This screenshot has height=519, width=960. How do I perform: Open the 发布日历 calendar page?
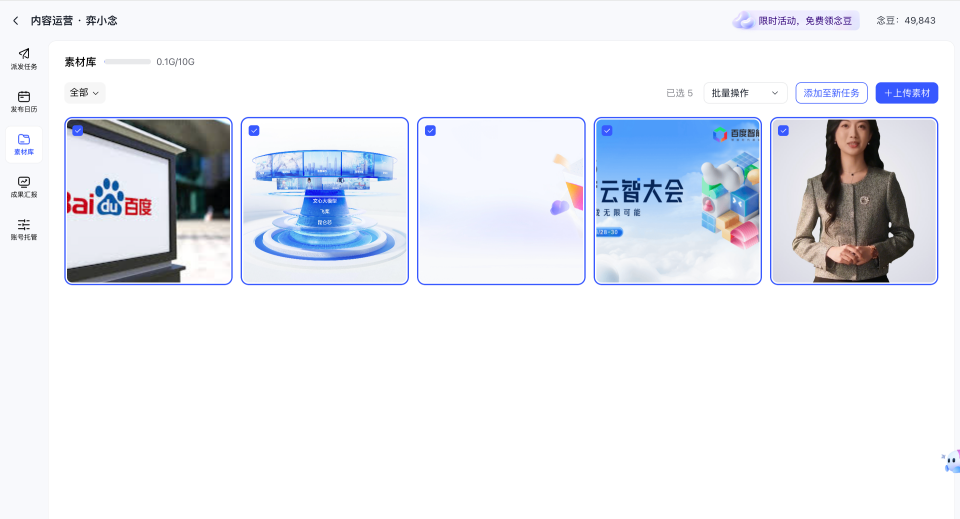click(x=24, y=101)
